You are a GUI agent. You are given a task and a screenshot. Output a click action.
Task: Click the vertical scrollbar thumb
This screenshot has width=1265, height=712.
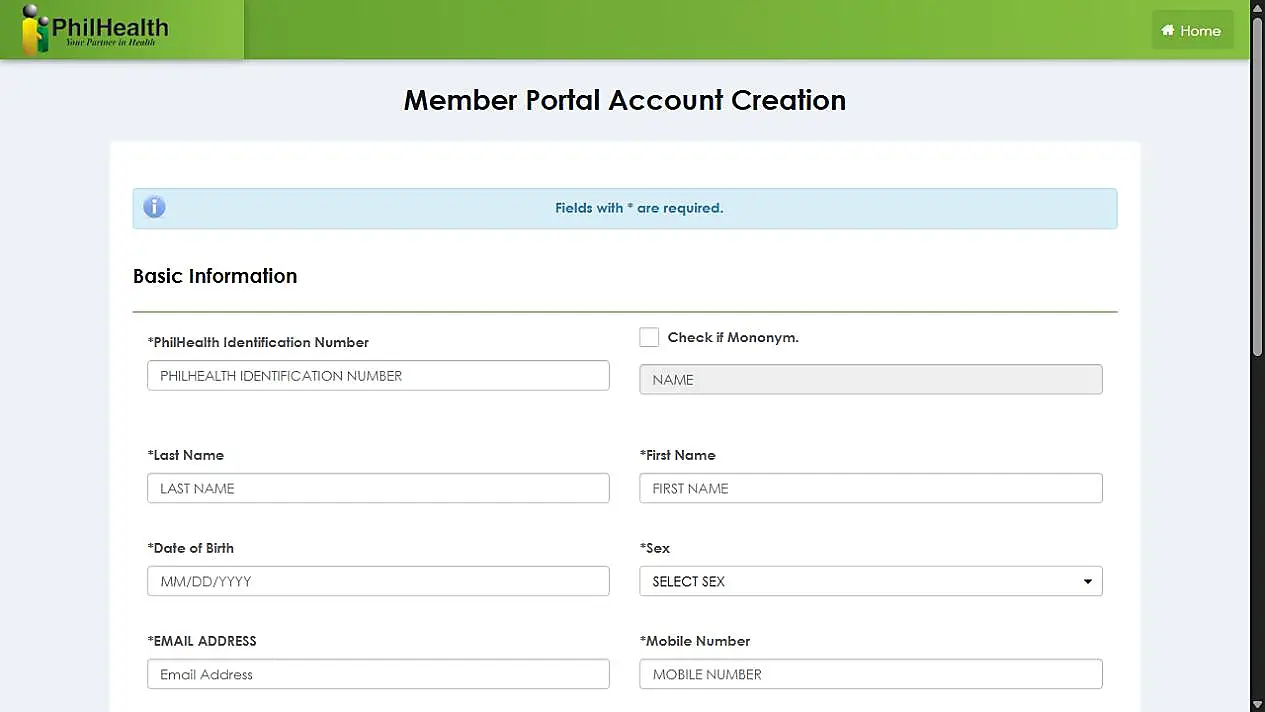point(1257,185)
